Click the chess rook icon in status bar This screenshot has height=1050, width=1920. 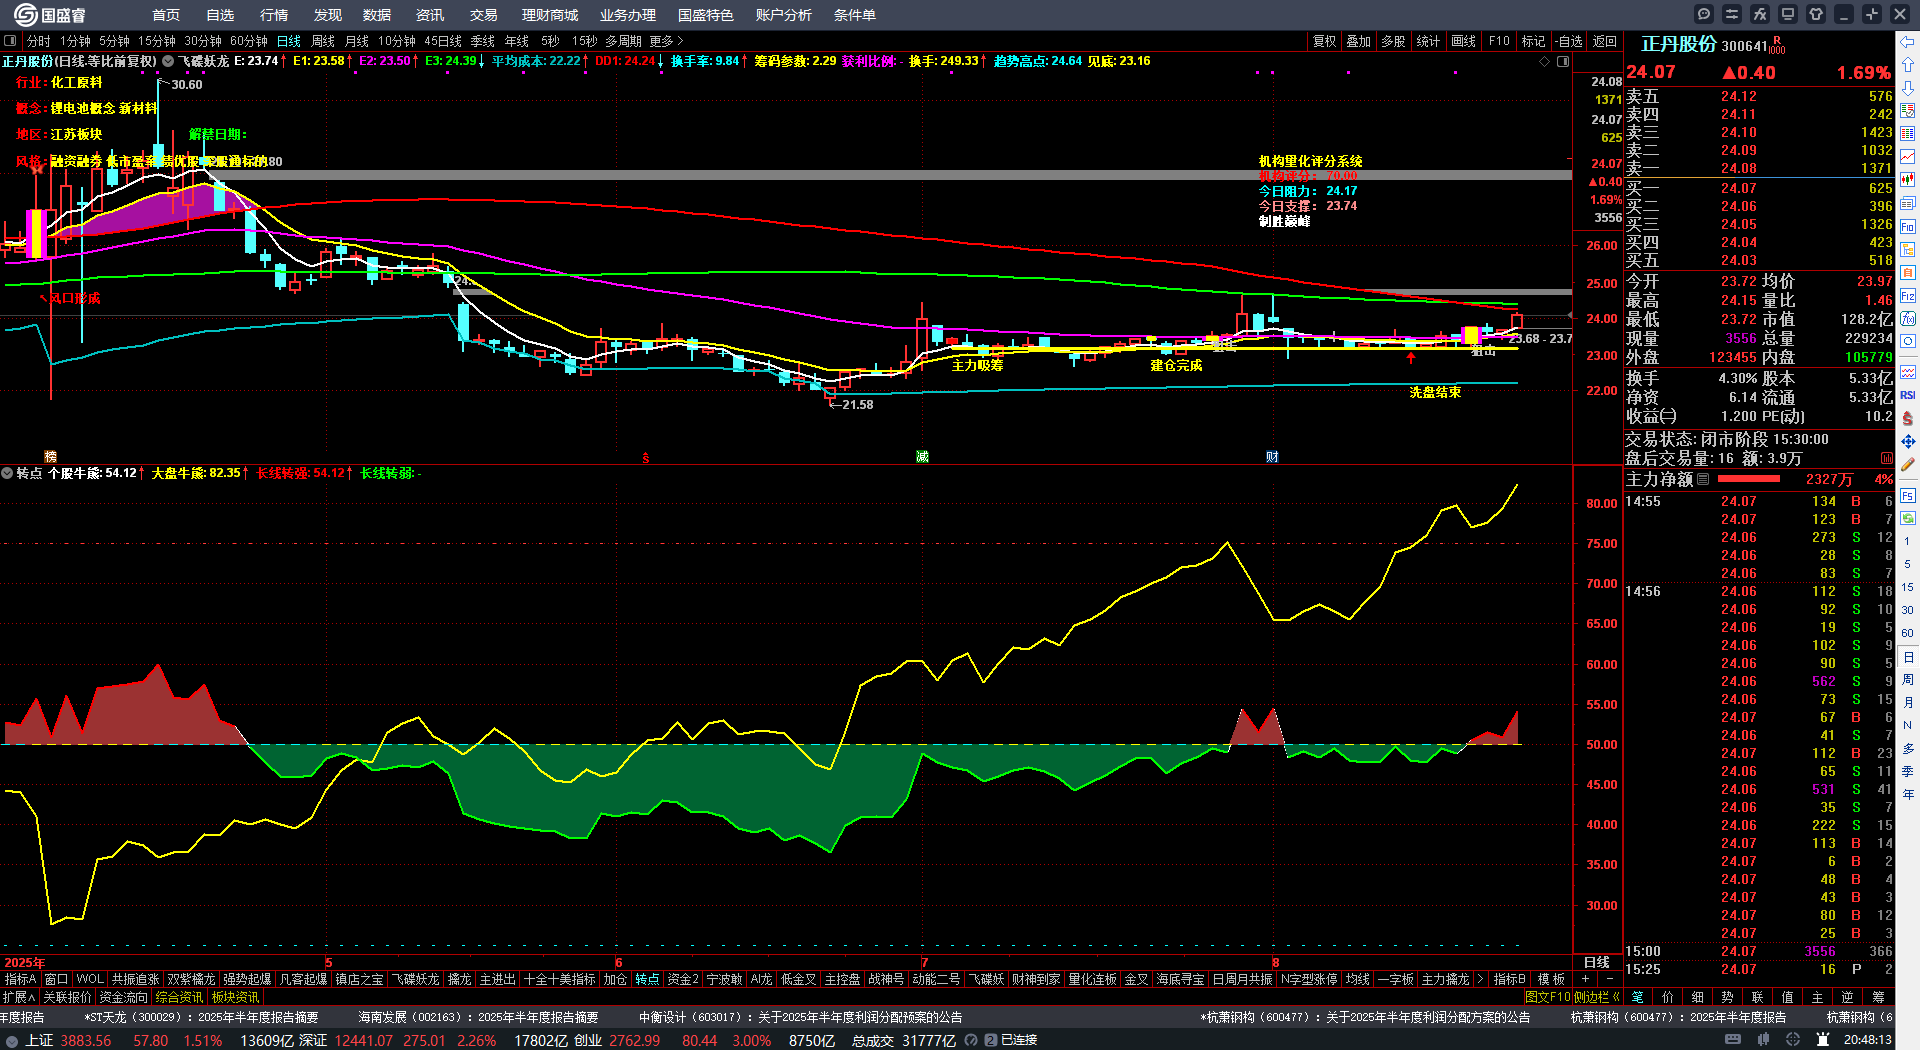click(1822, 1040)
